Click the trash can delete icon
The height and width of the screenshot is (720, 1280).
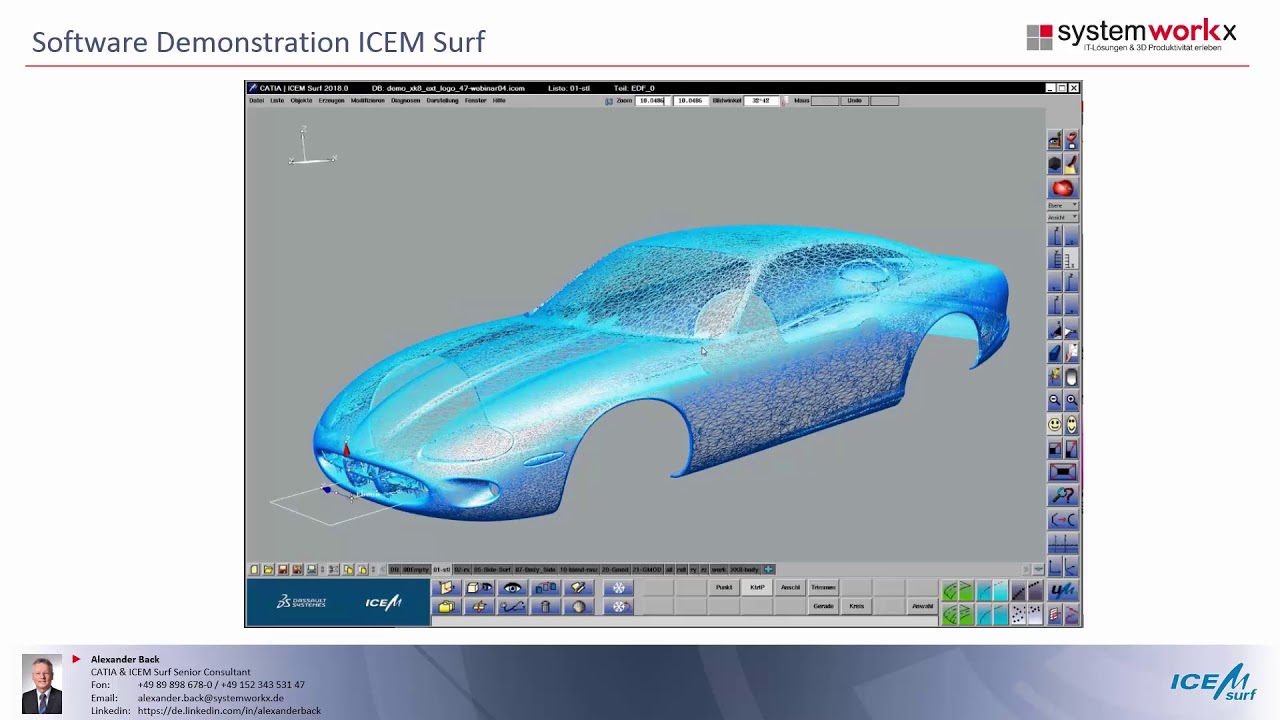click(545, 607)
